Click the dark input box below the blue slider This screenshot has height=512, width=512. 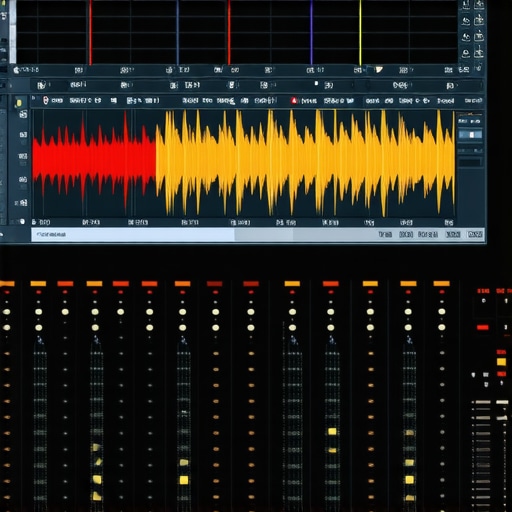click(x=470, y=162)
